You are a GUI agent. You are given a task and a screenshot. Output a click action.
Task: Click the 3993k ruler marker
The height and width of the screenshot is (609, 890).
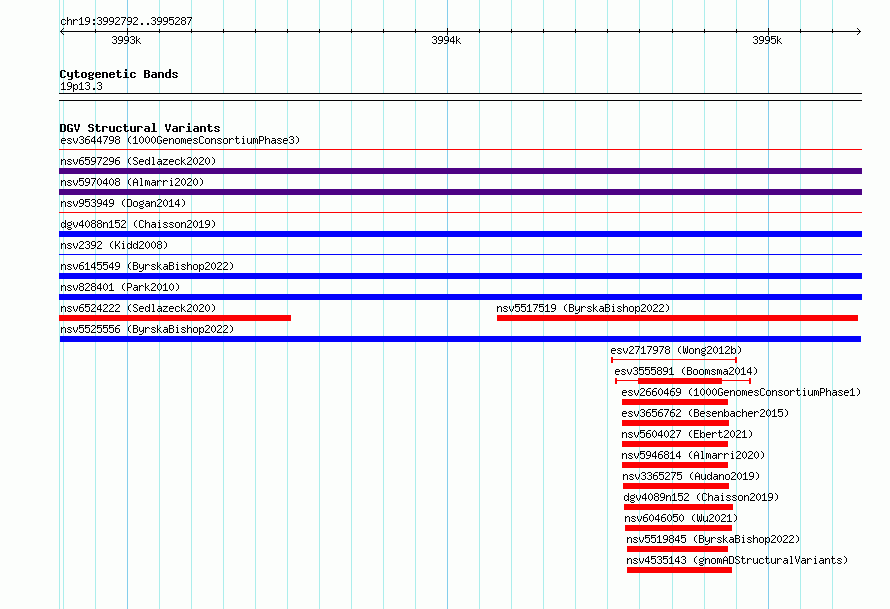click(x=126, y=40)
